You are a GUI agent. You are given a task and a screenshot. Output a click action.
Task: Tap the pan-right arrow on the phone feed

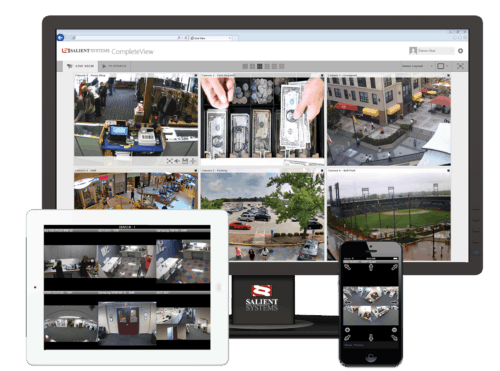[x=394, y=302]
